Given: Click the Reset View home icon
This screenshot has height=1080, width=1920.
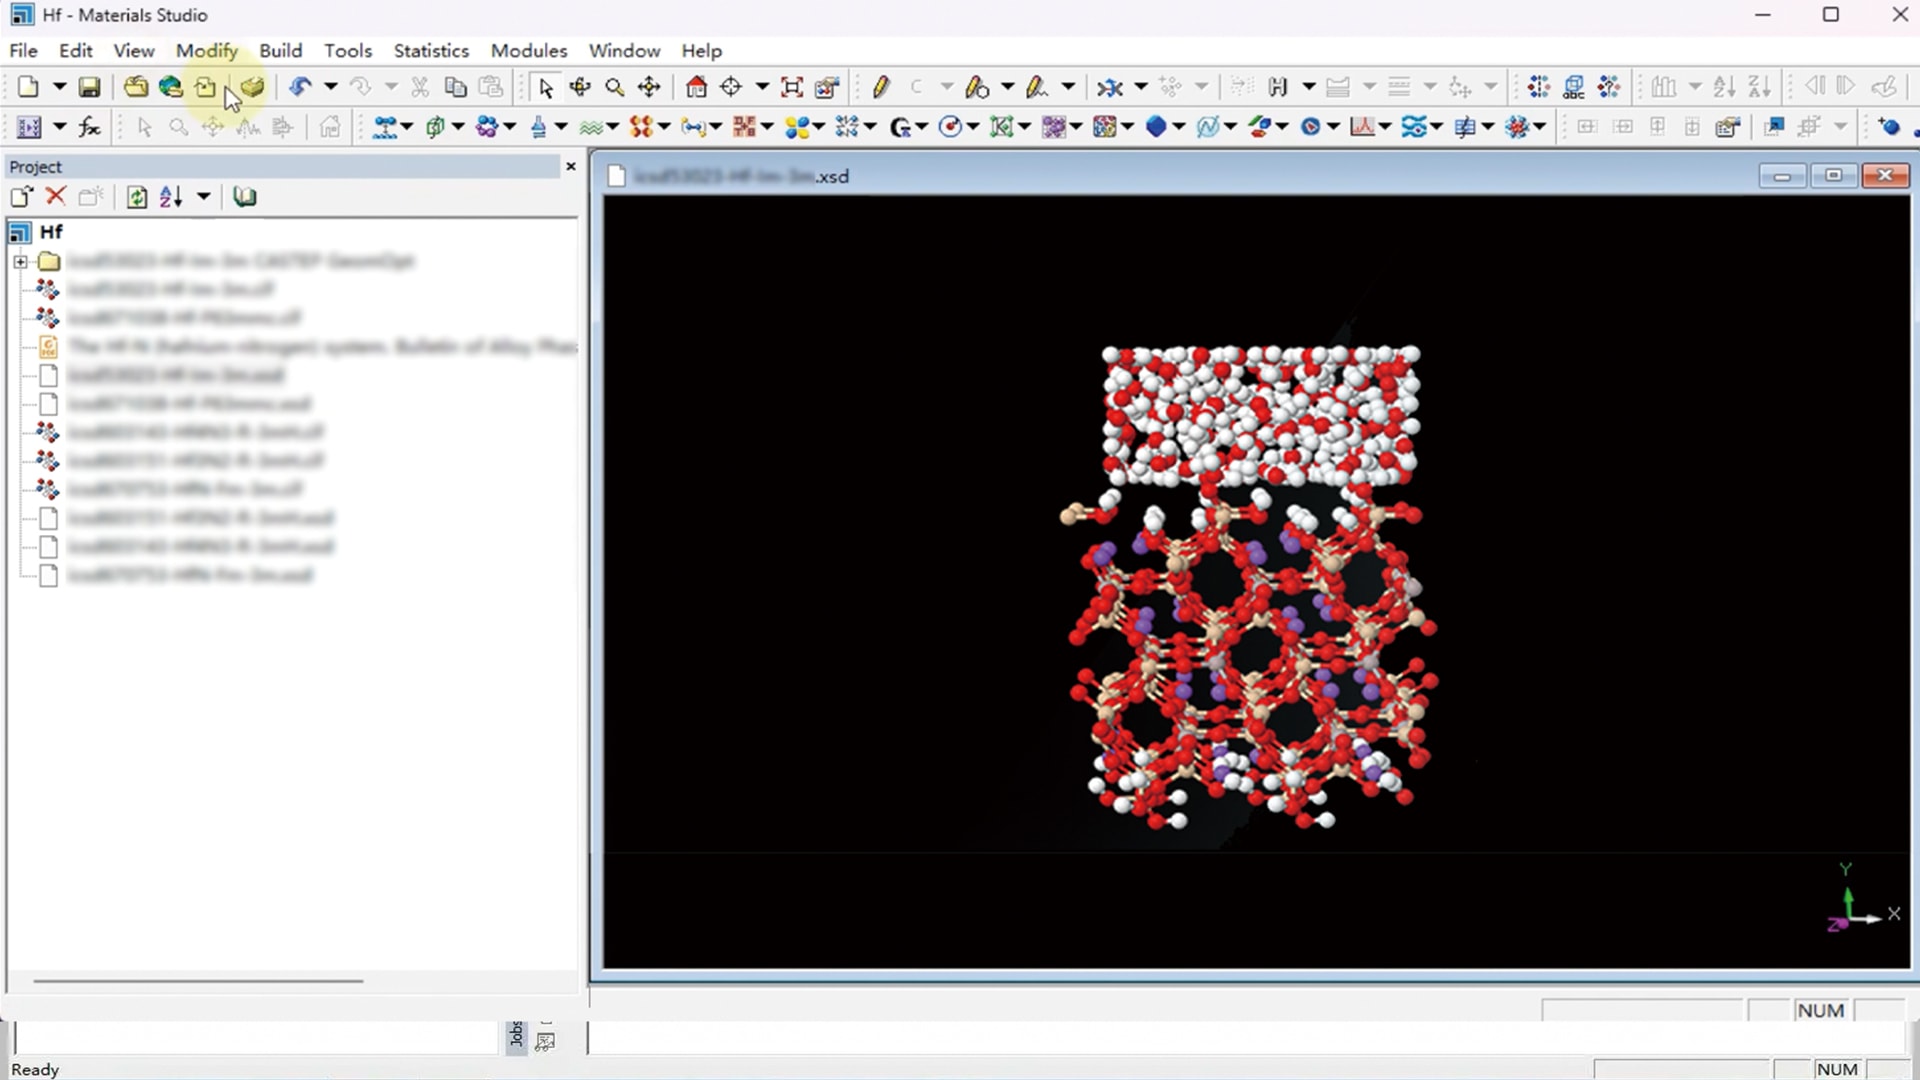Looking at the screenshot, I should coord(696,87).
